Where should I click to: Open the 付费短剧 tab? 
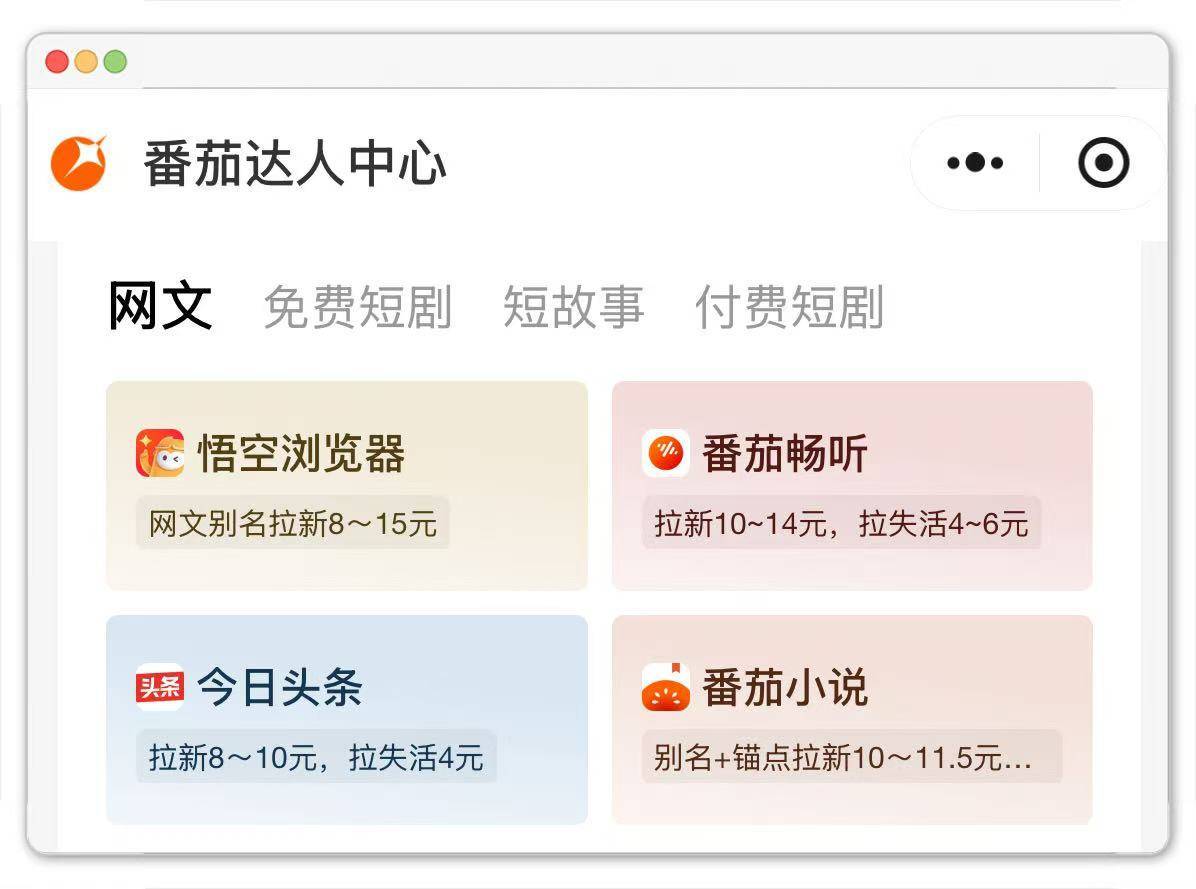789,306
